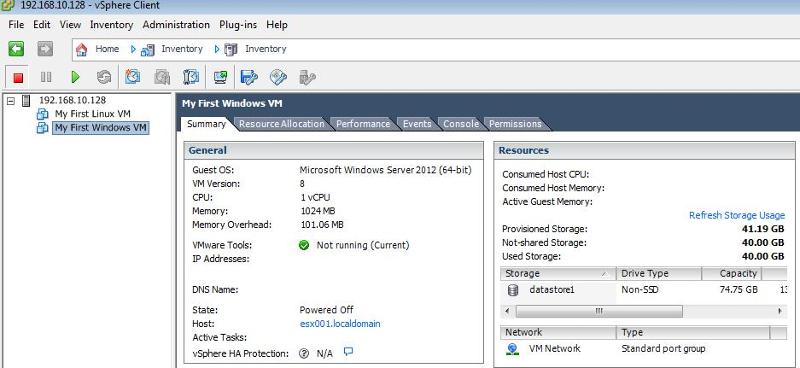Switch to the Permissions tab
This screenshot has height=368, width=800.
(515, 124)
